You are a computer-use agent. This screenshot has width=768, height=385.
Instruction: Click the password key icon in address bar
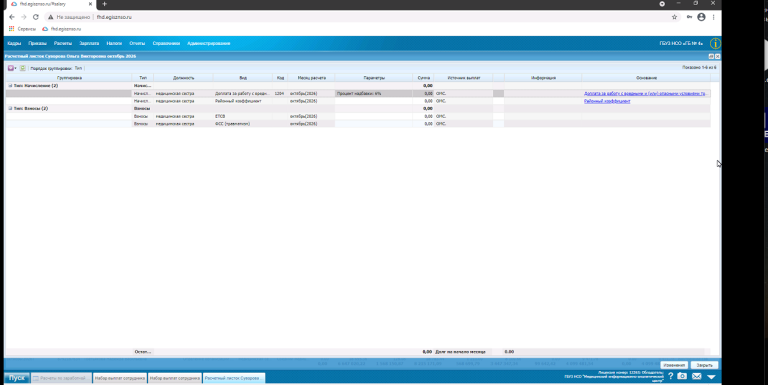(689, 17)
